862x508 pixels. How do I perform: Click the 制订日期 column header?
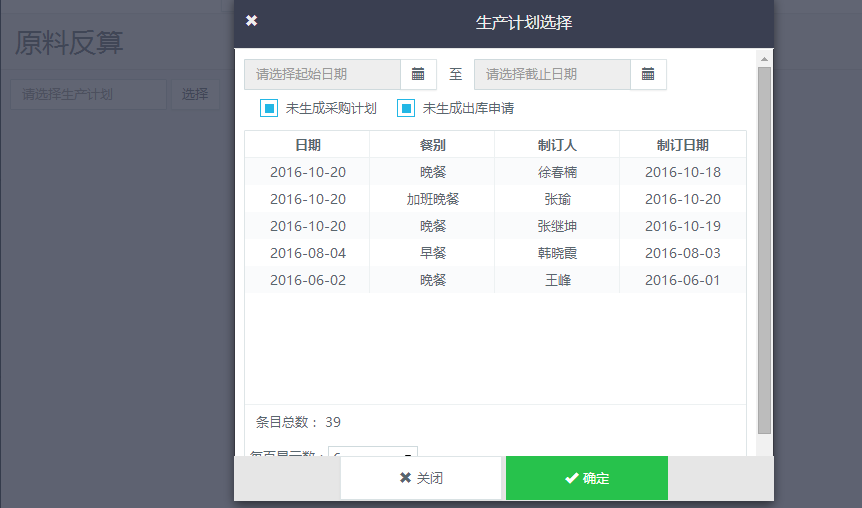[682, 145]
